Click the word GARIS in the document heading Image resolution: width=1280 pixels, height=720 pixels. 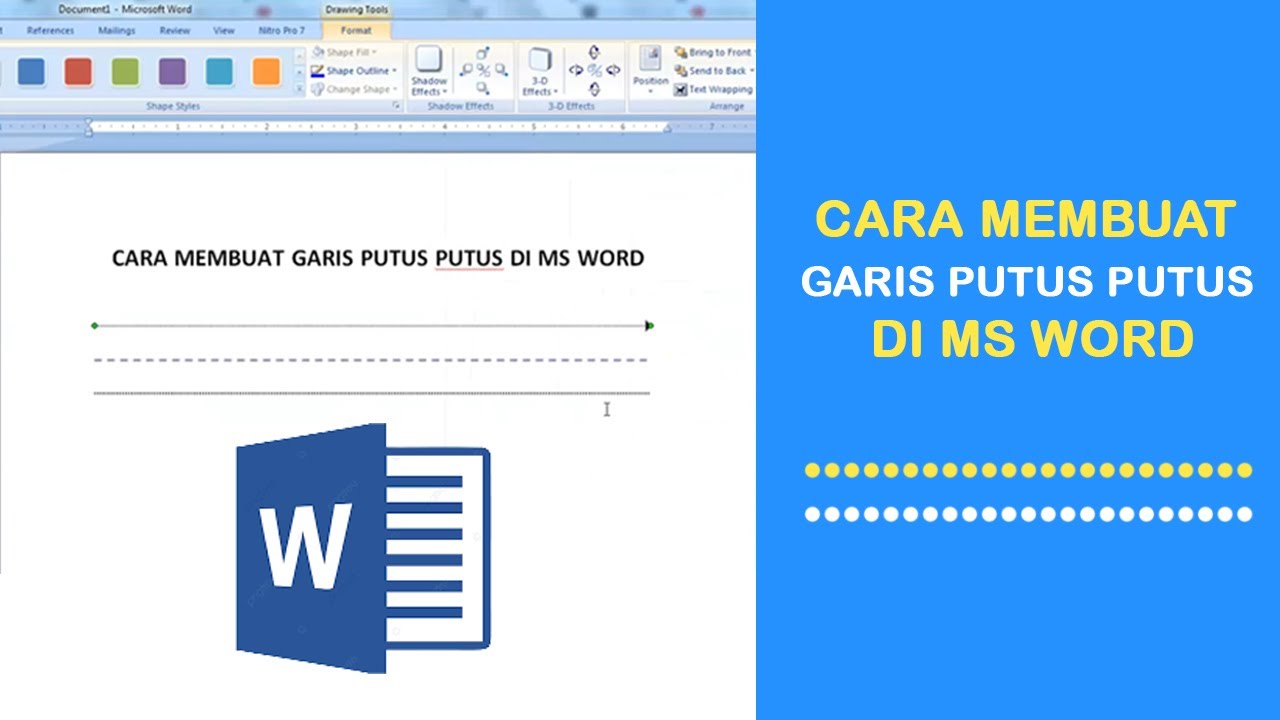coord(324,258)
